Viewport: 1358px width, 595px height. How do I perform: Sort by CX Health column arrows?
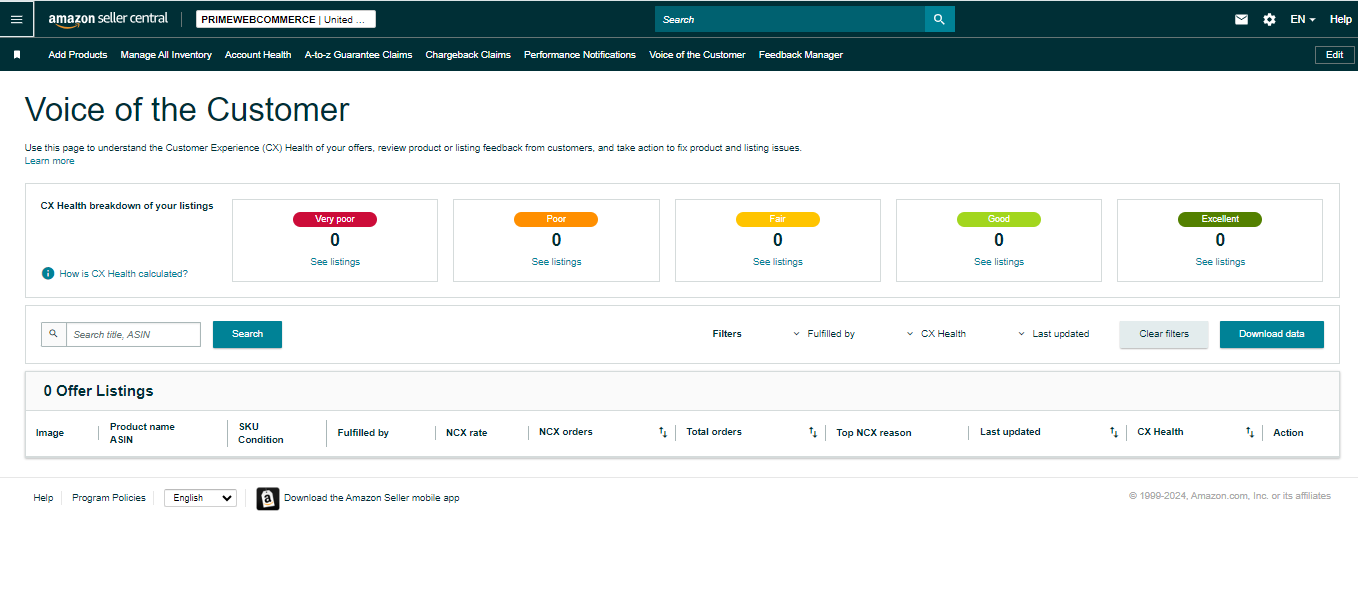click(1250, 432)
